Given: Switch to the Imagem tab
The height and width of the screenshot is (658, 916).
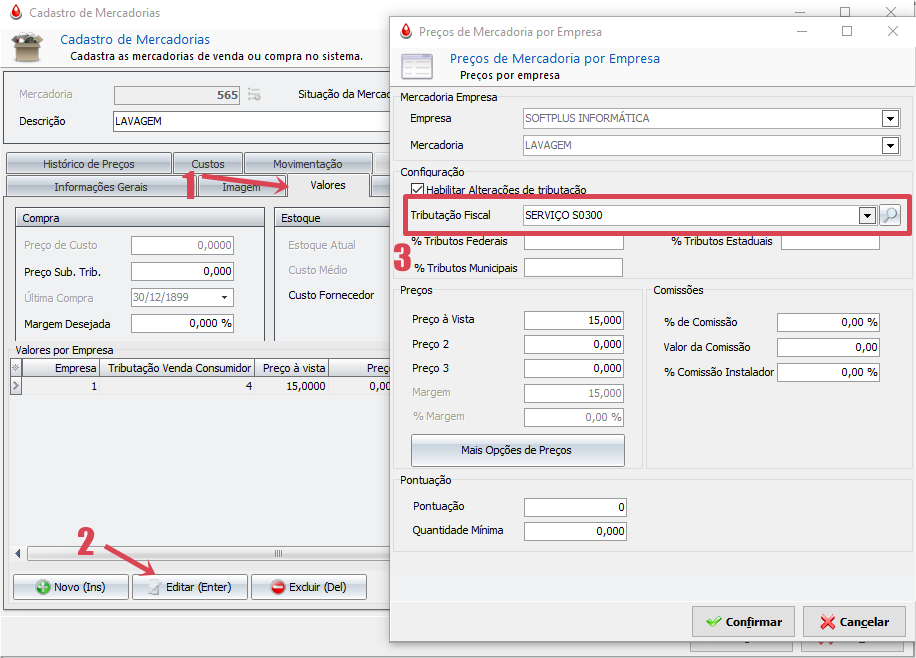Looking at the screenshot, I should tap(242, 187).
